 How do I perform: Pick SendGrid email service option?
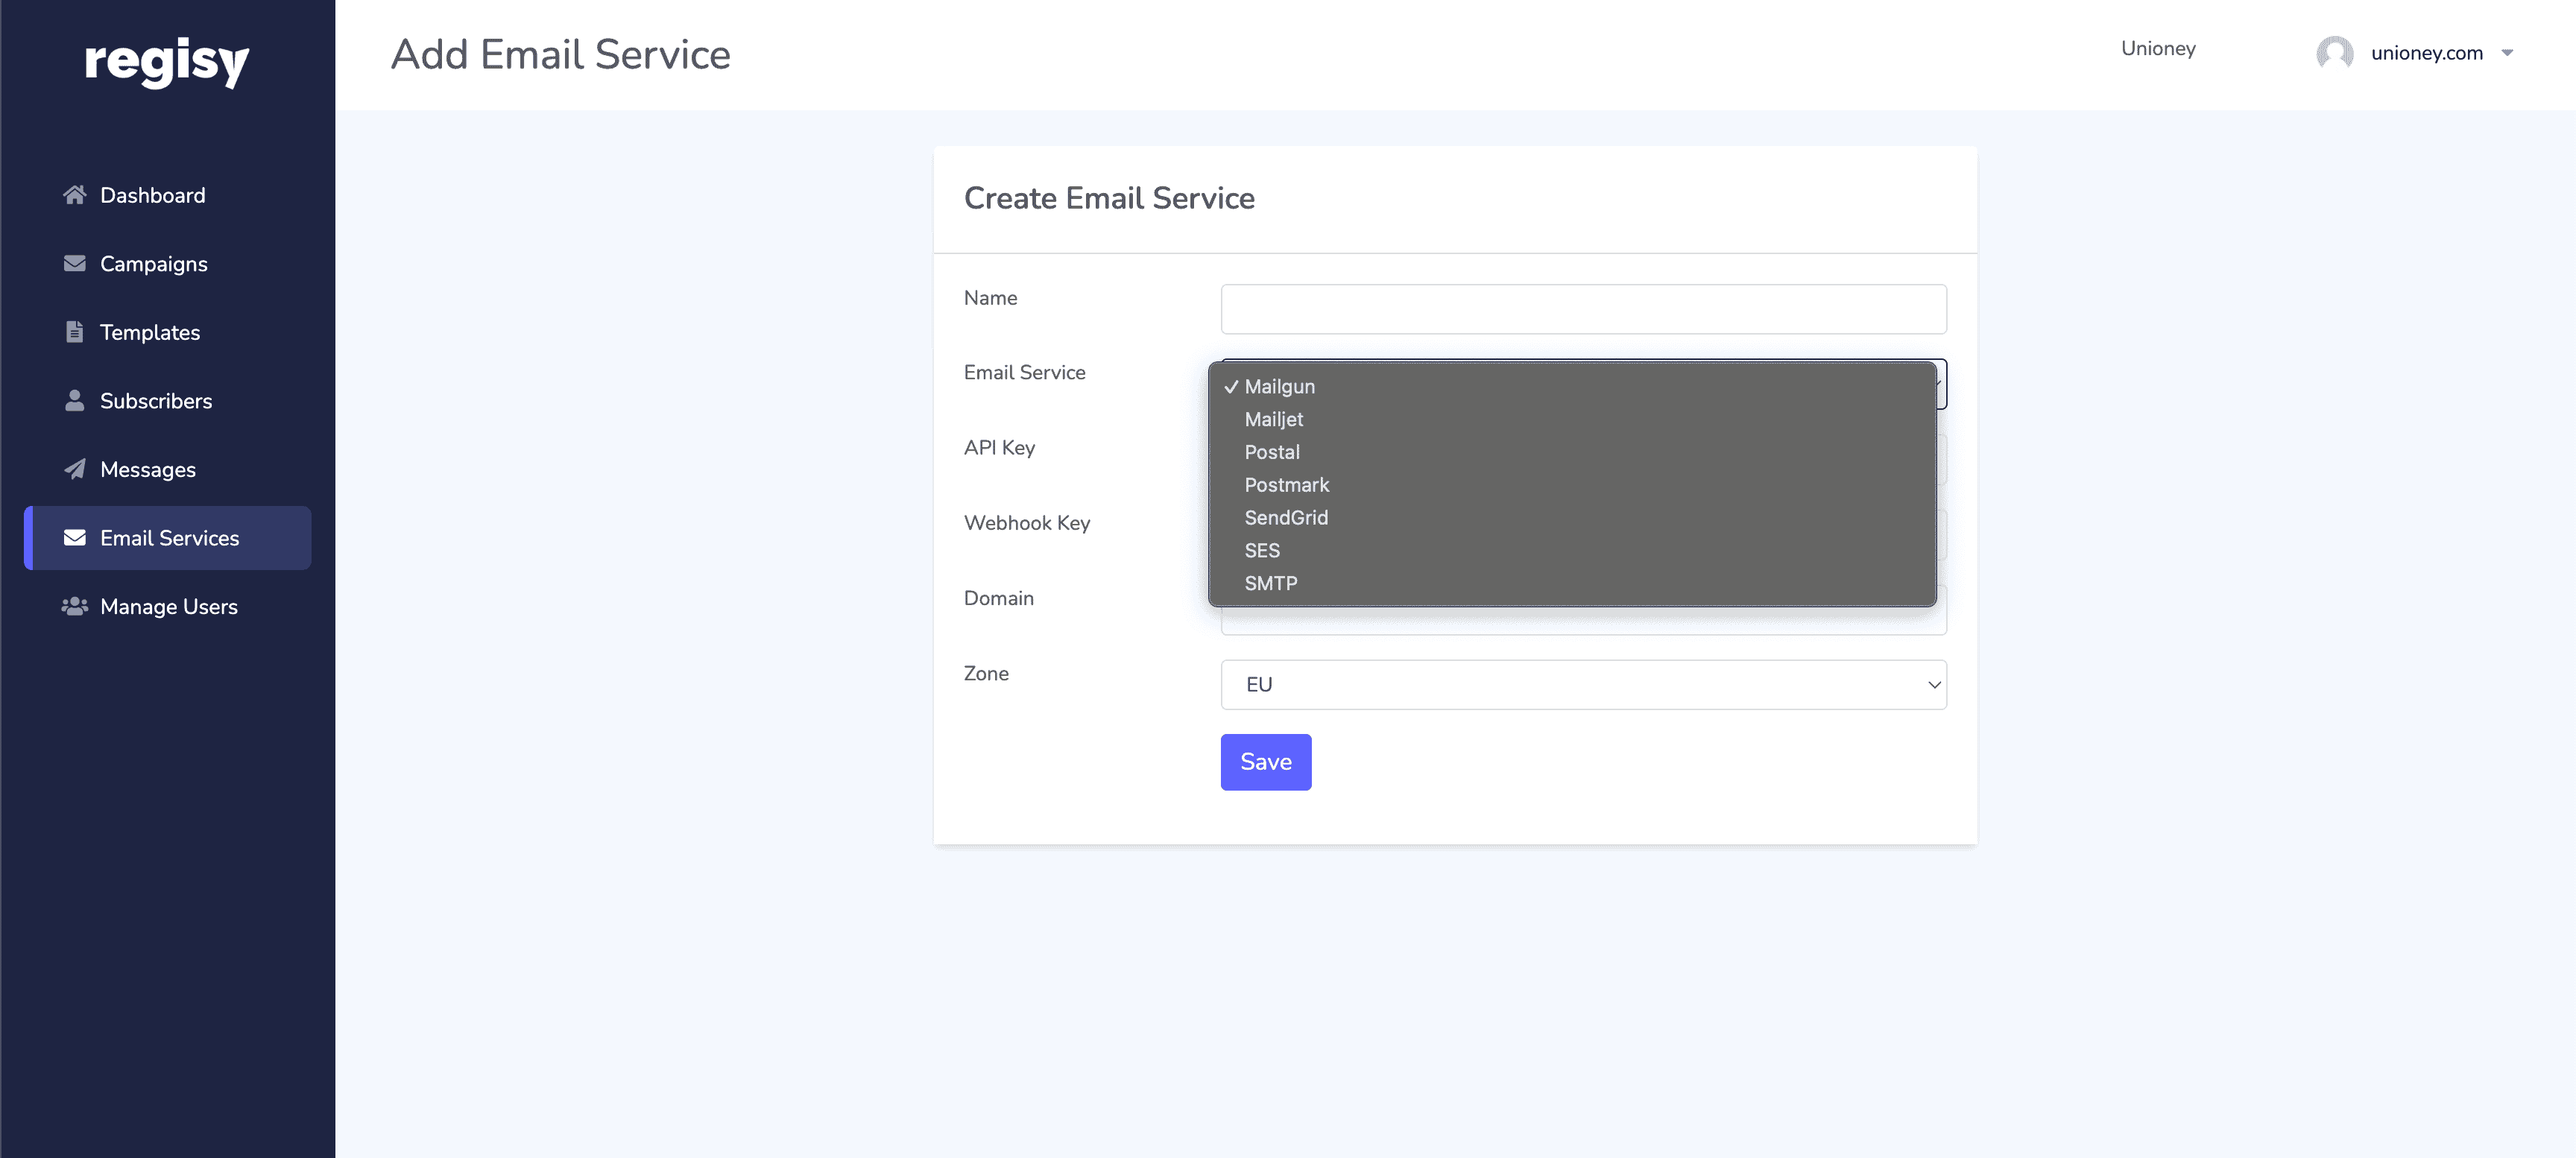pyautogui.click(x=1285, y=517)
